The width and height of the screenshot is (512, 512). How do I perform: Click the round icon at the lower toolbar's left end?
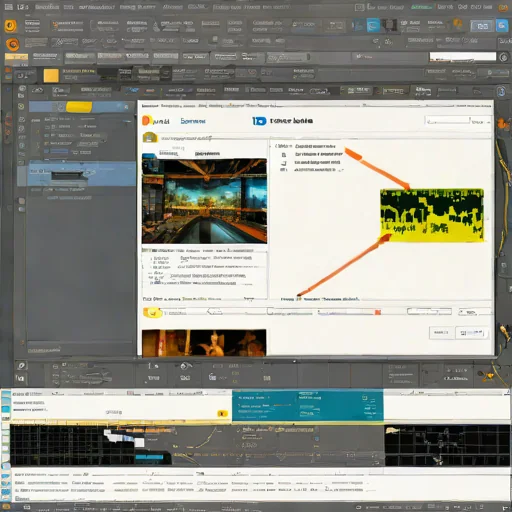[21, 366]
